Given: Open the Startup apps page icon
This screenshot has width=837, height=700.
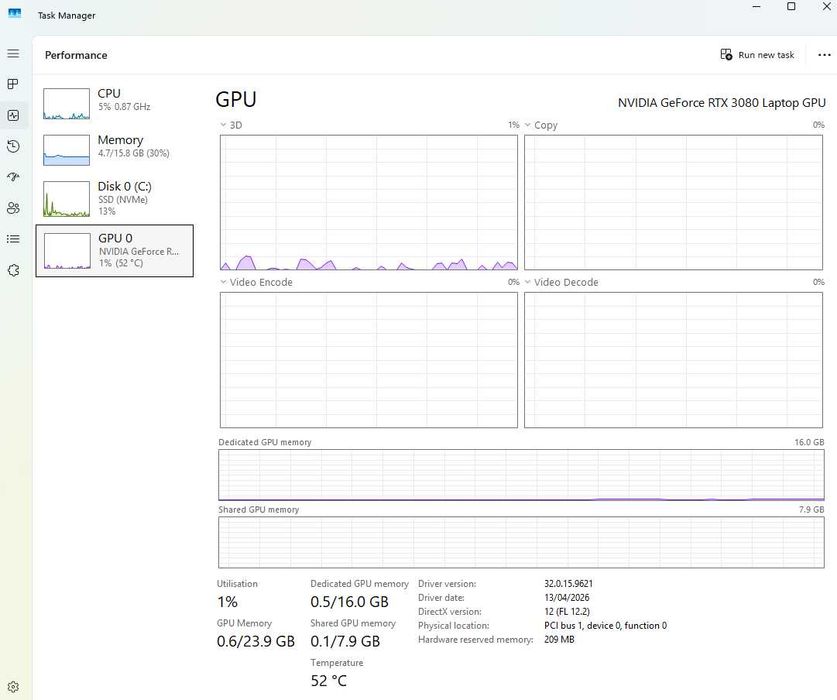Looking at the screenshot, I should (13, 177).
